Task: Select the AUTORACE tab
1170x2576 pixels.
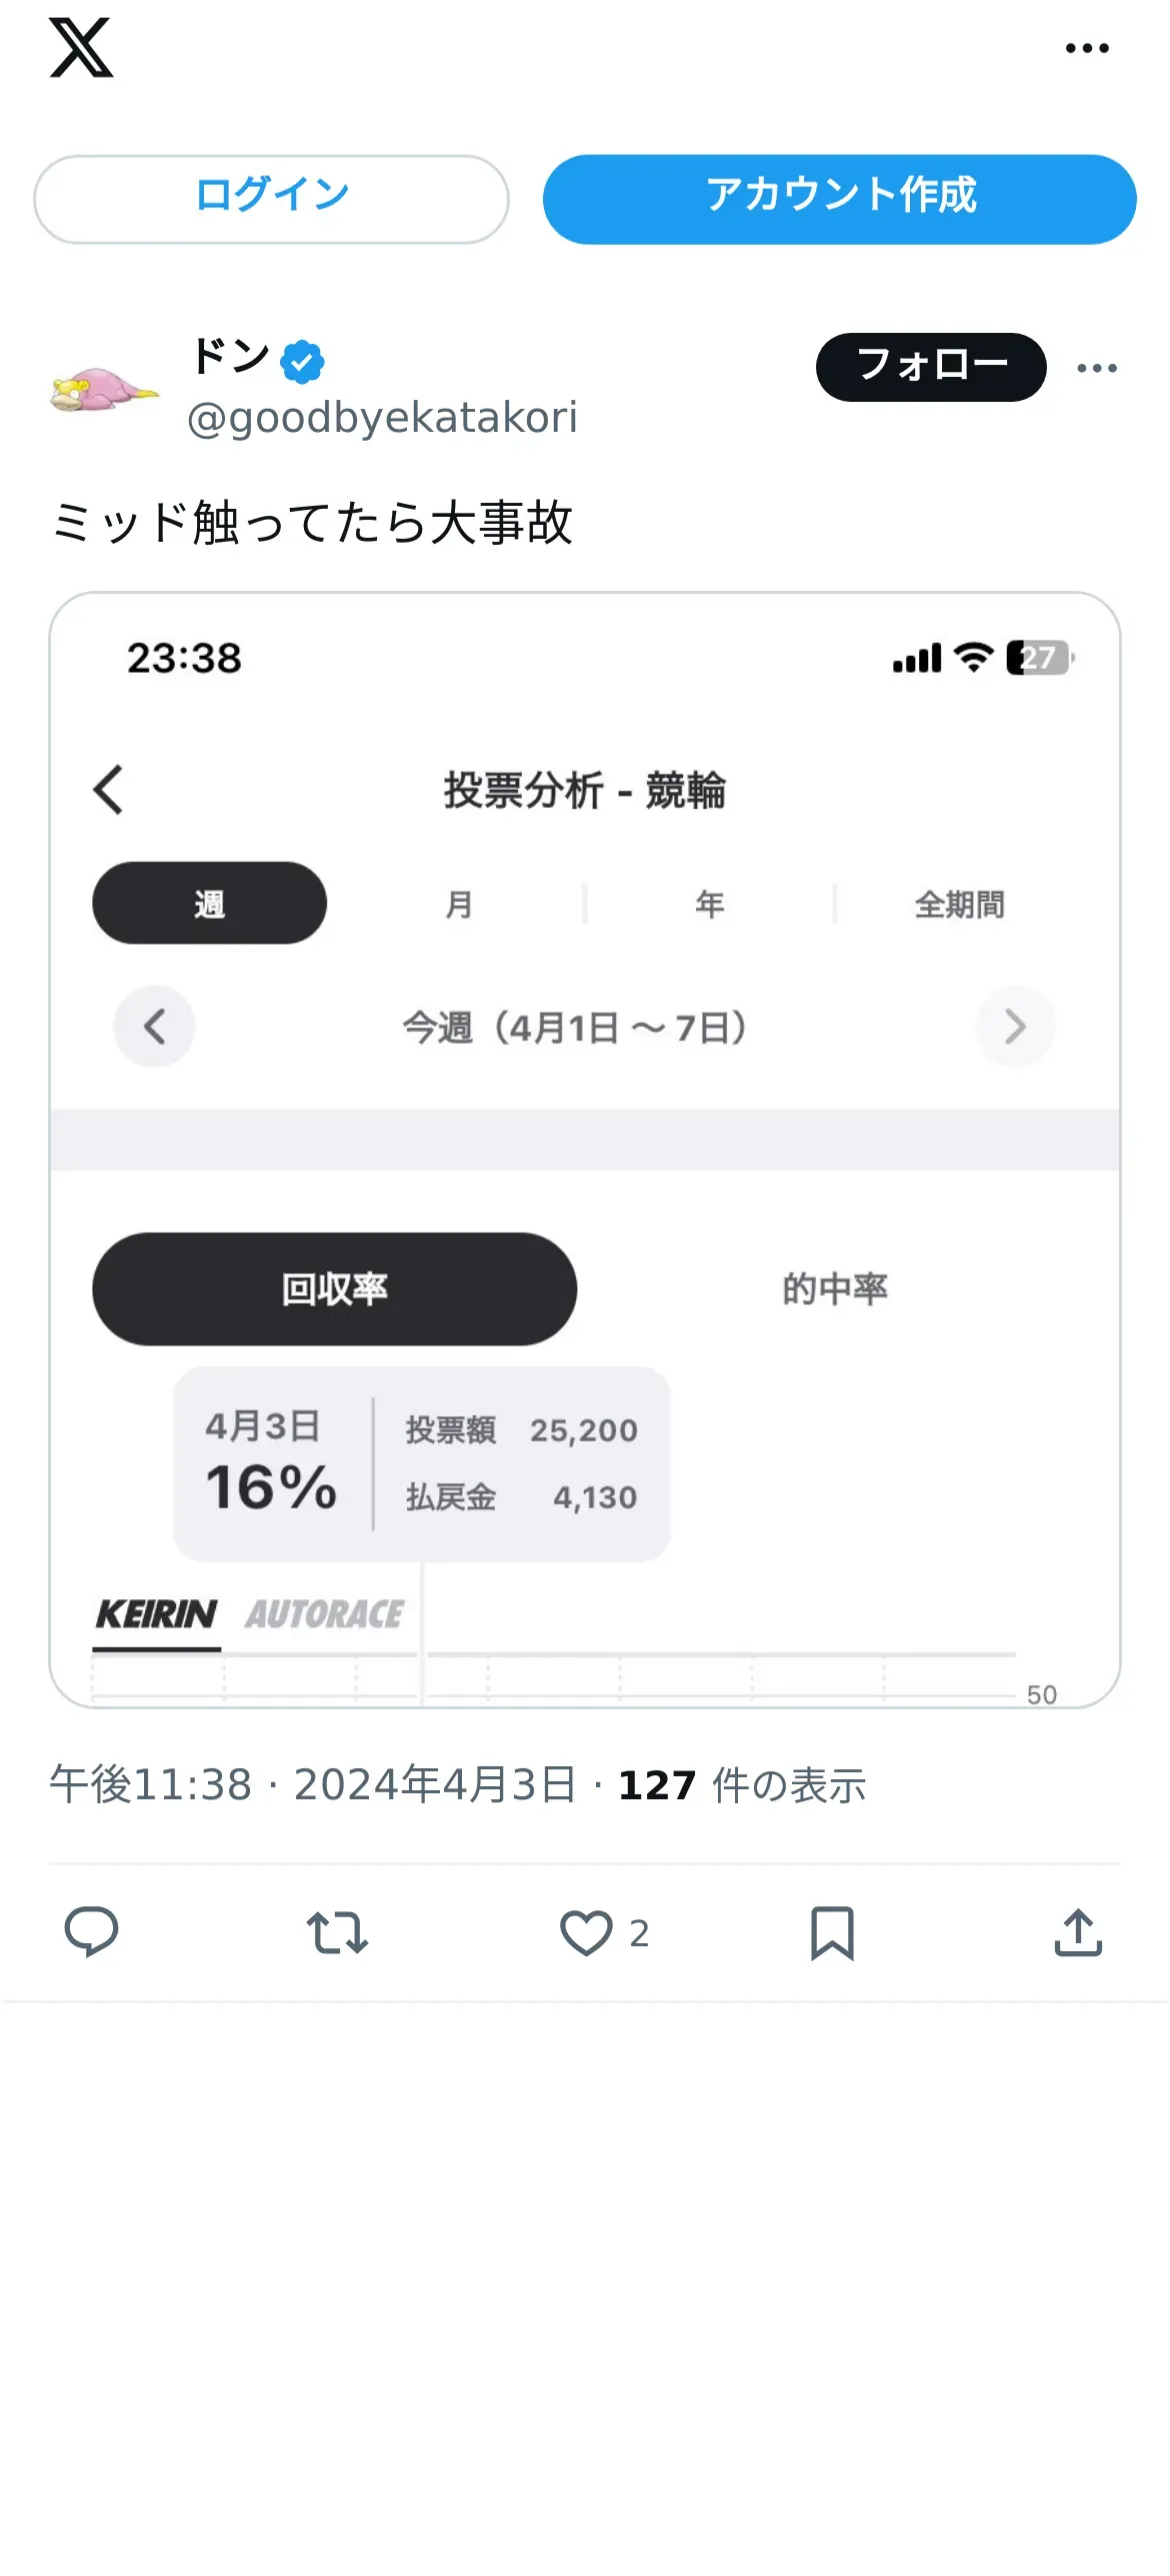Action: 325,1614
